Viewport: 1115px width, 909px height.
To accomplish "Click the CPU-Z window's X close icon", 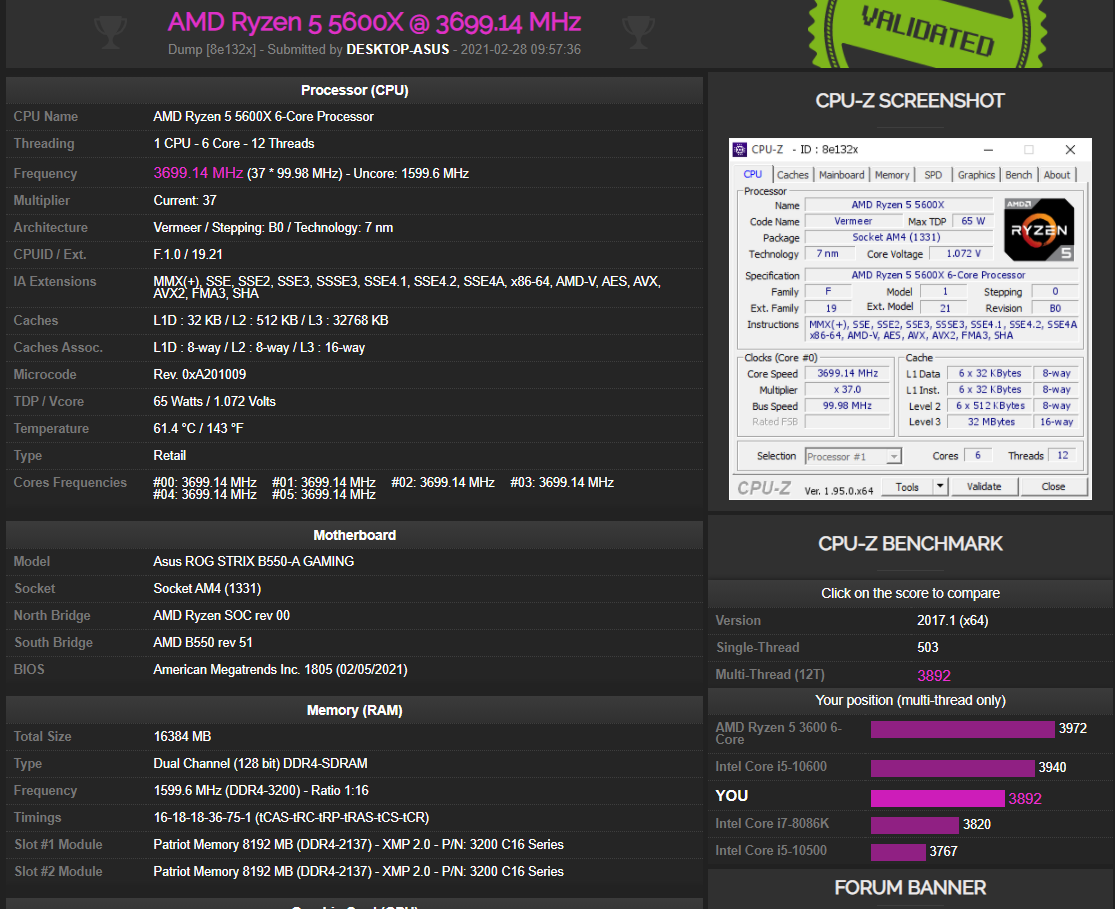I will tap(1070, 150).
